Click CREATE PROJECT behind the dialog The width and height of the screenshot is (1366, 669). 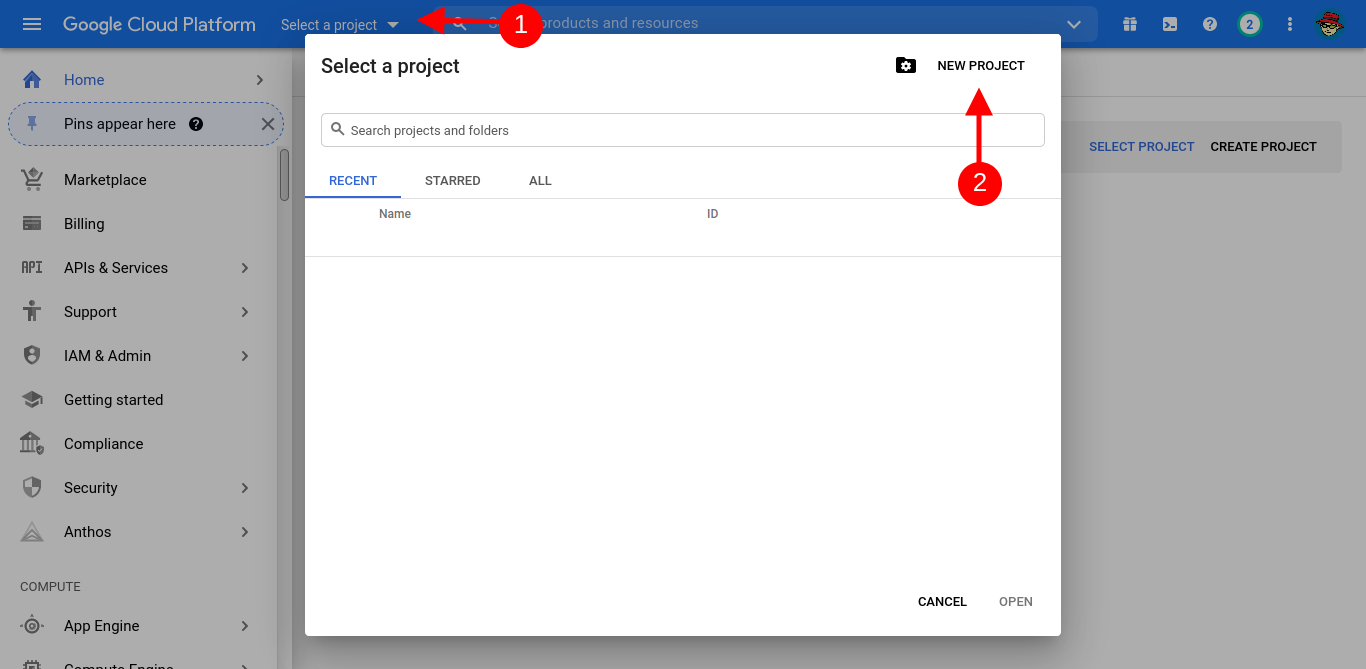point(1263,147)
